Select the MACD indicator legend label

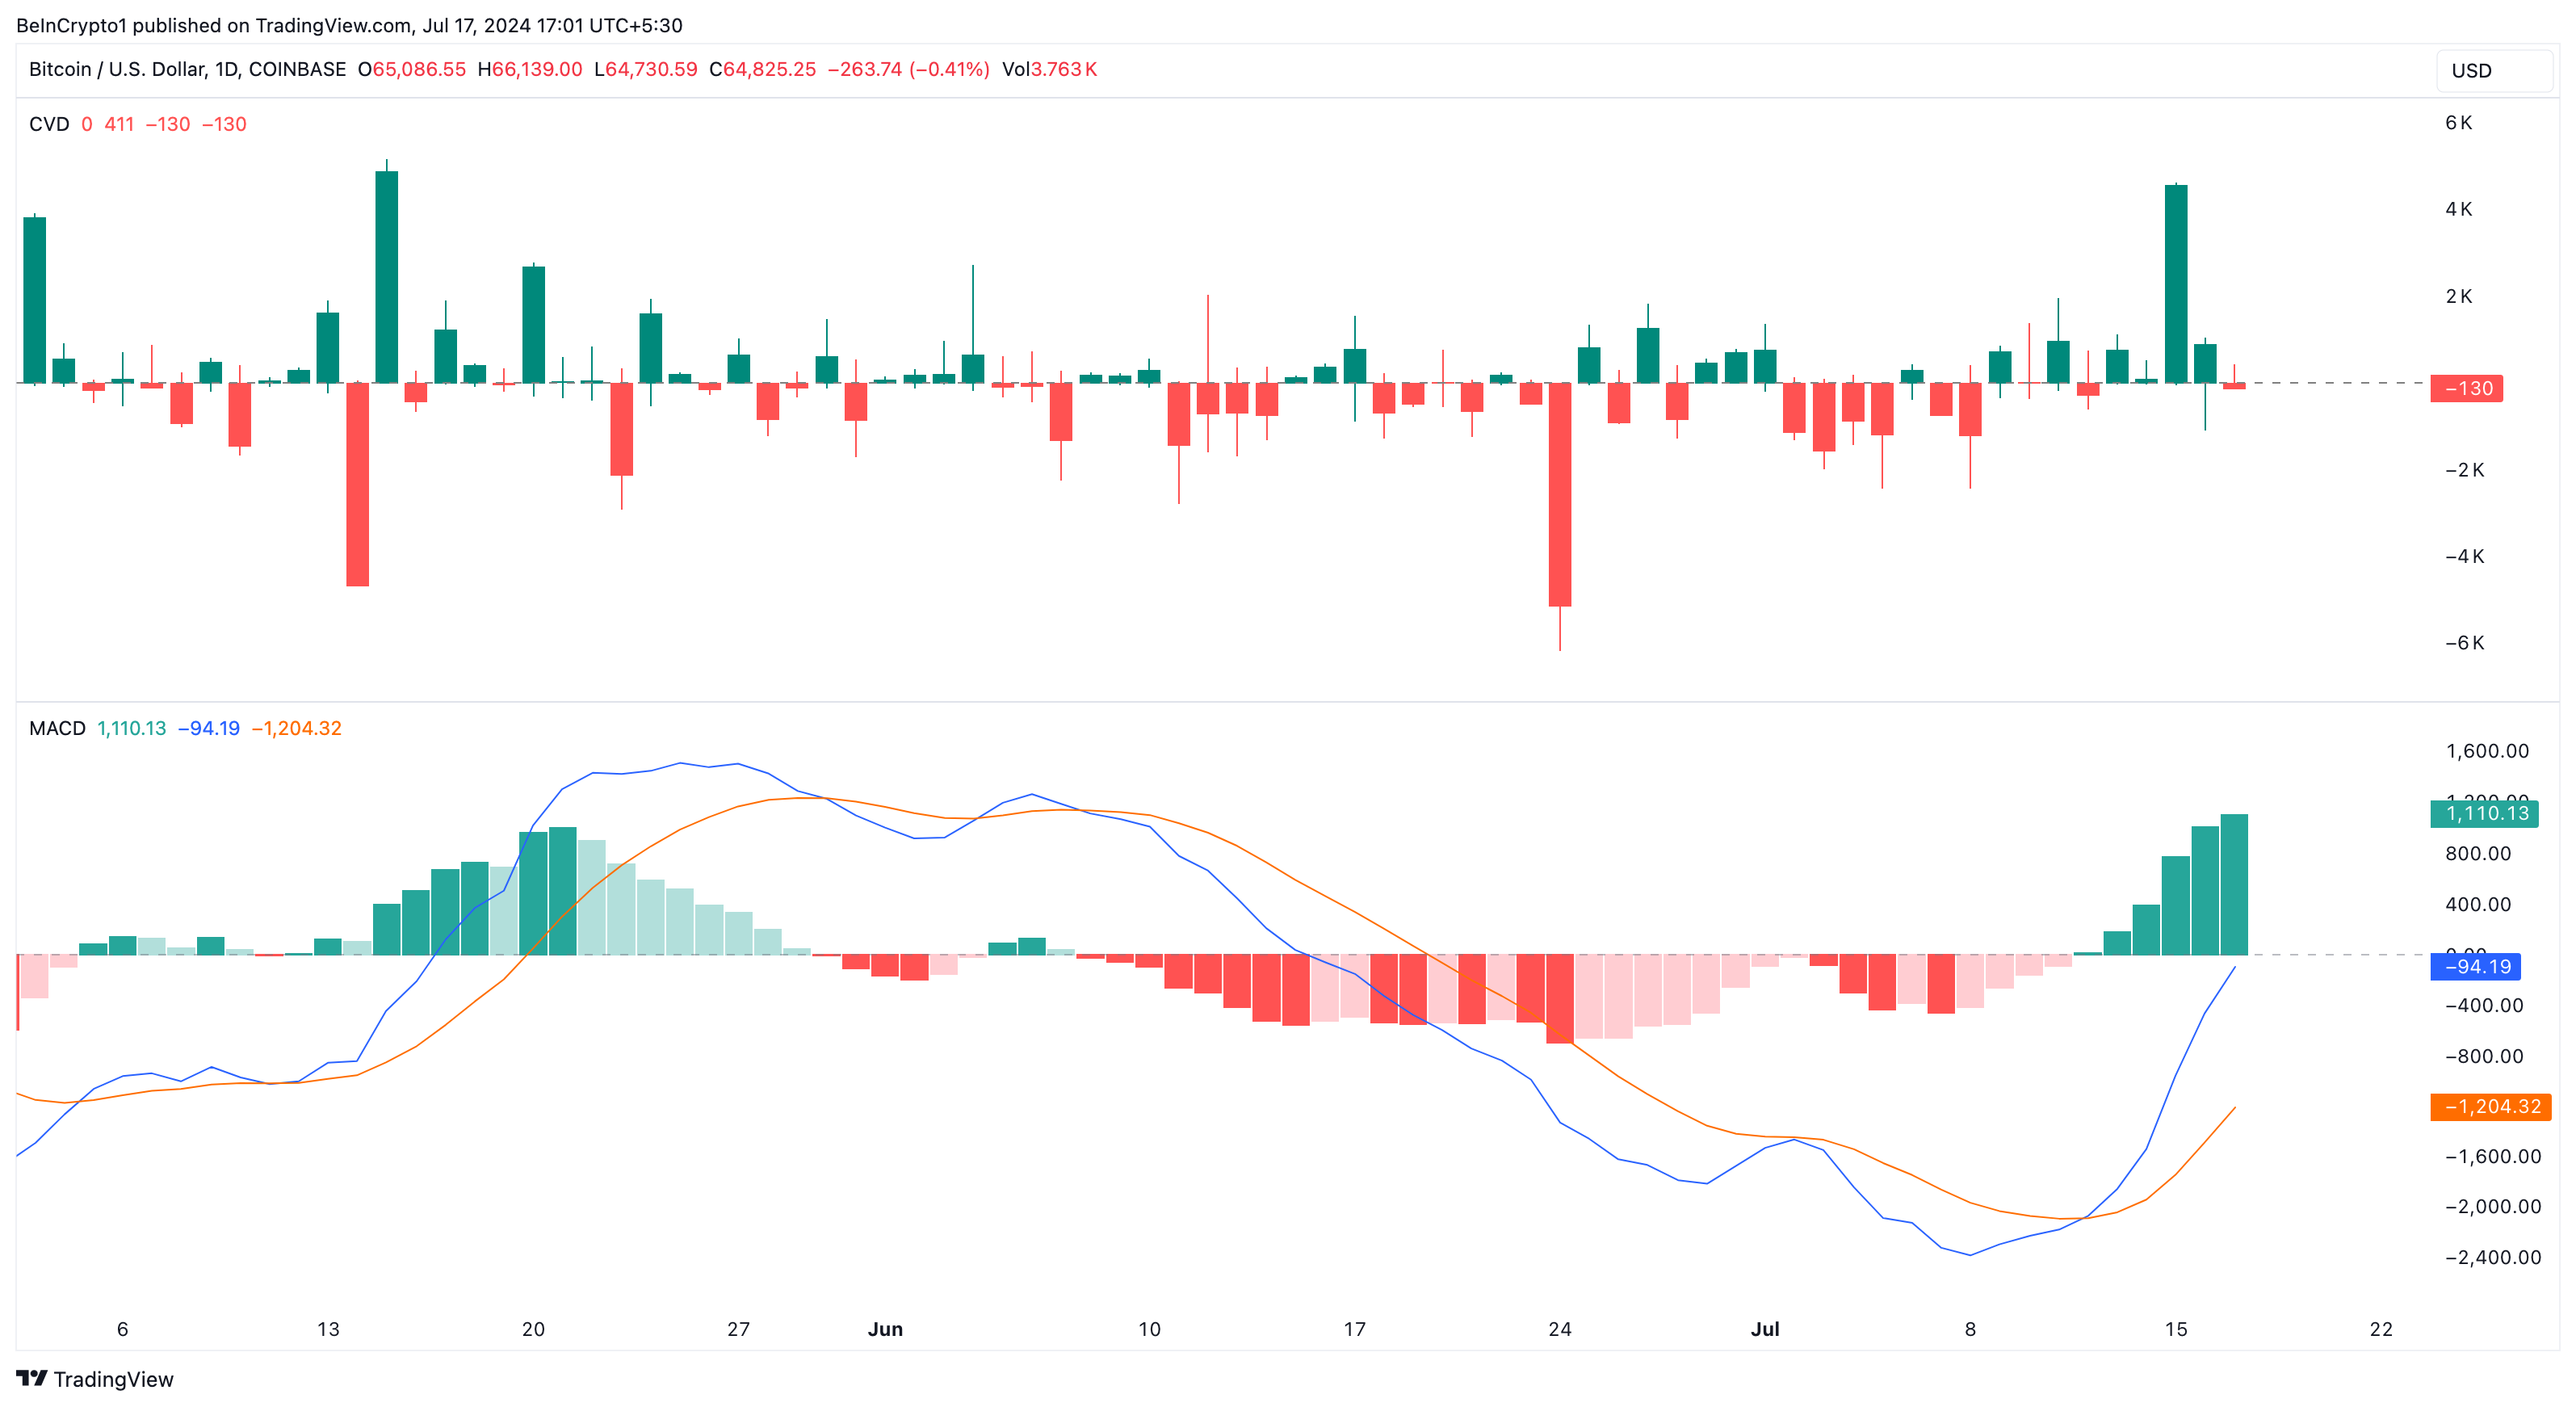point(57,728)
